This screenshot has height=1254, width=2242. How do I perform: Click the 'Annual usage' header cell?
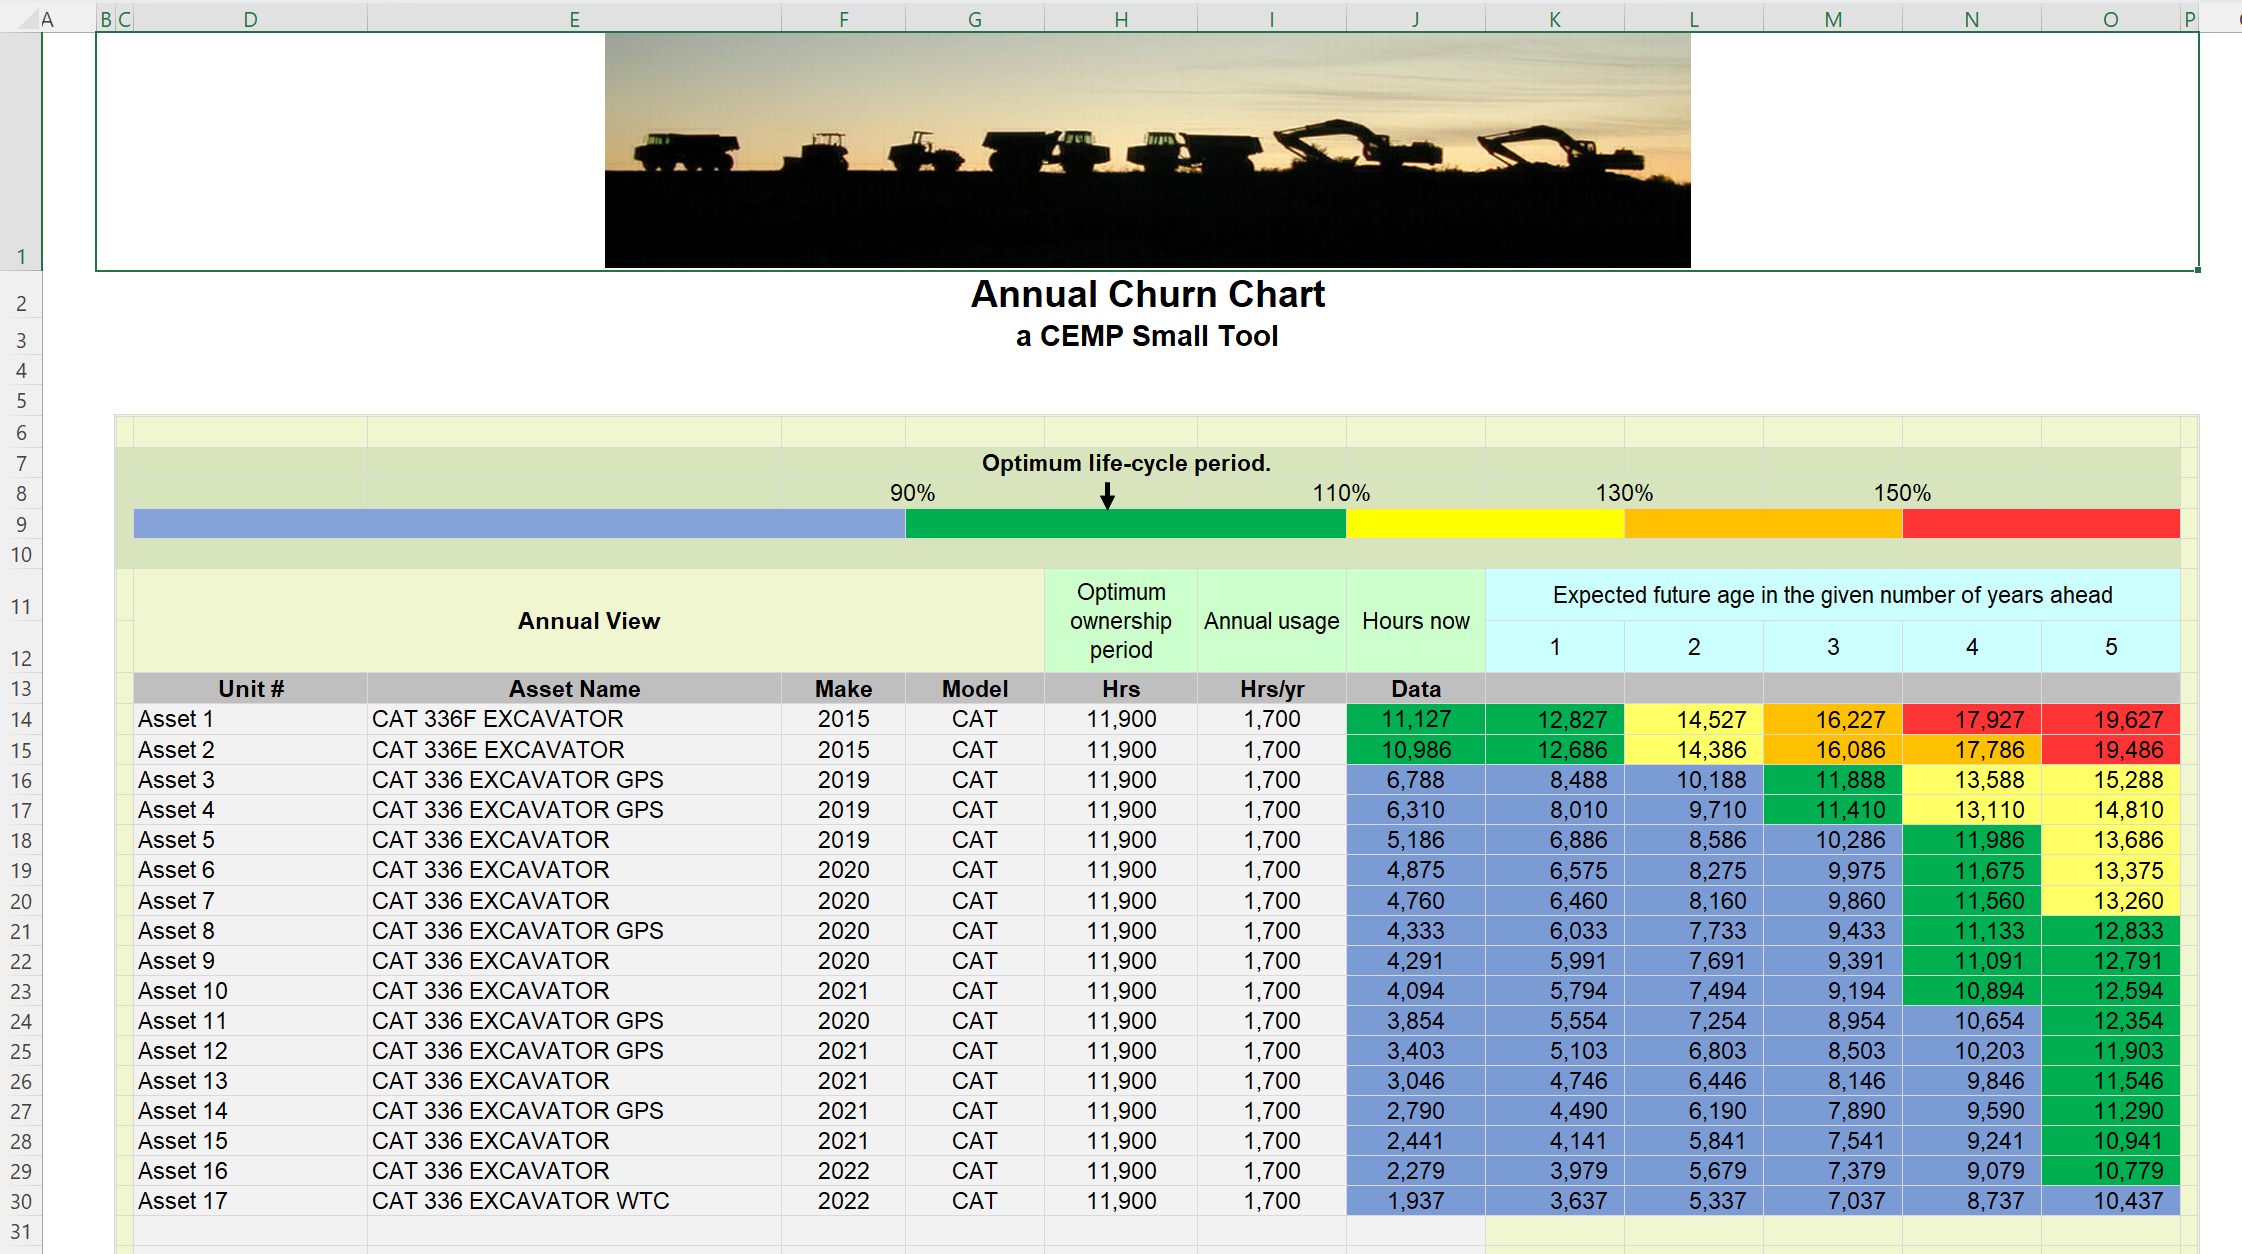tap(1271, 620)
